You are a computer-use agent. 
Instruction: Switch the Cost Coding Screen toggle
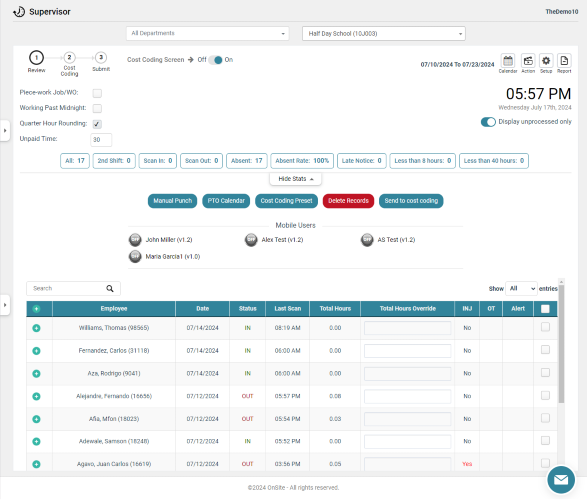pos(216,60)
